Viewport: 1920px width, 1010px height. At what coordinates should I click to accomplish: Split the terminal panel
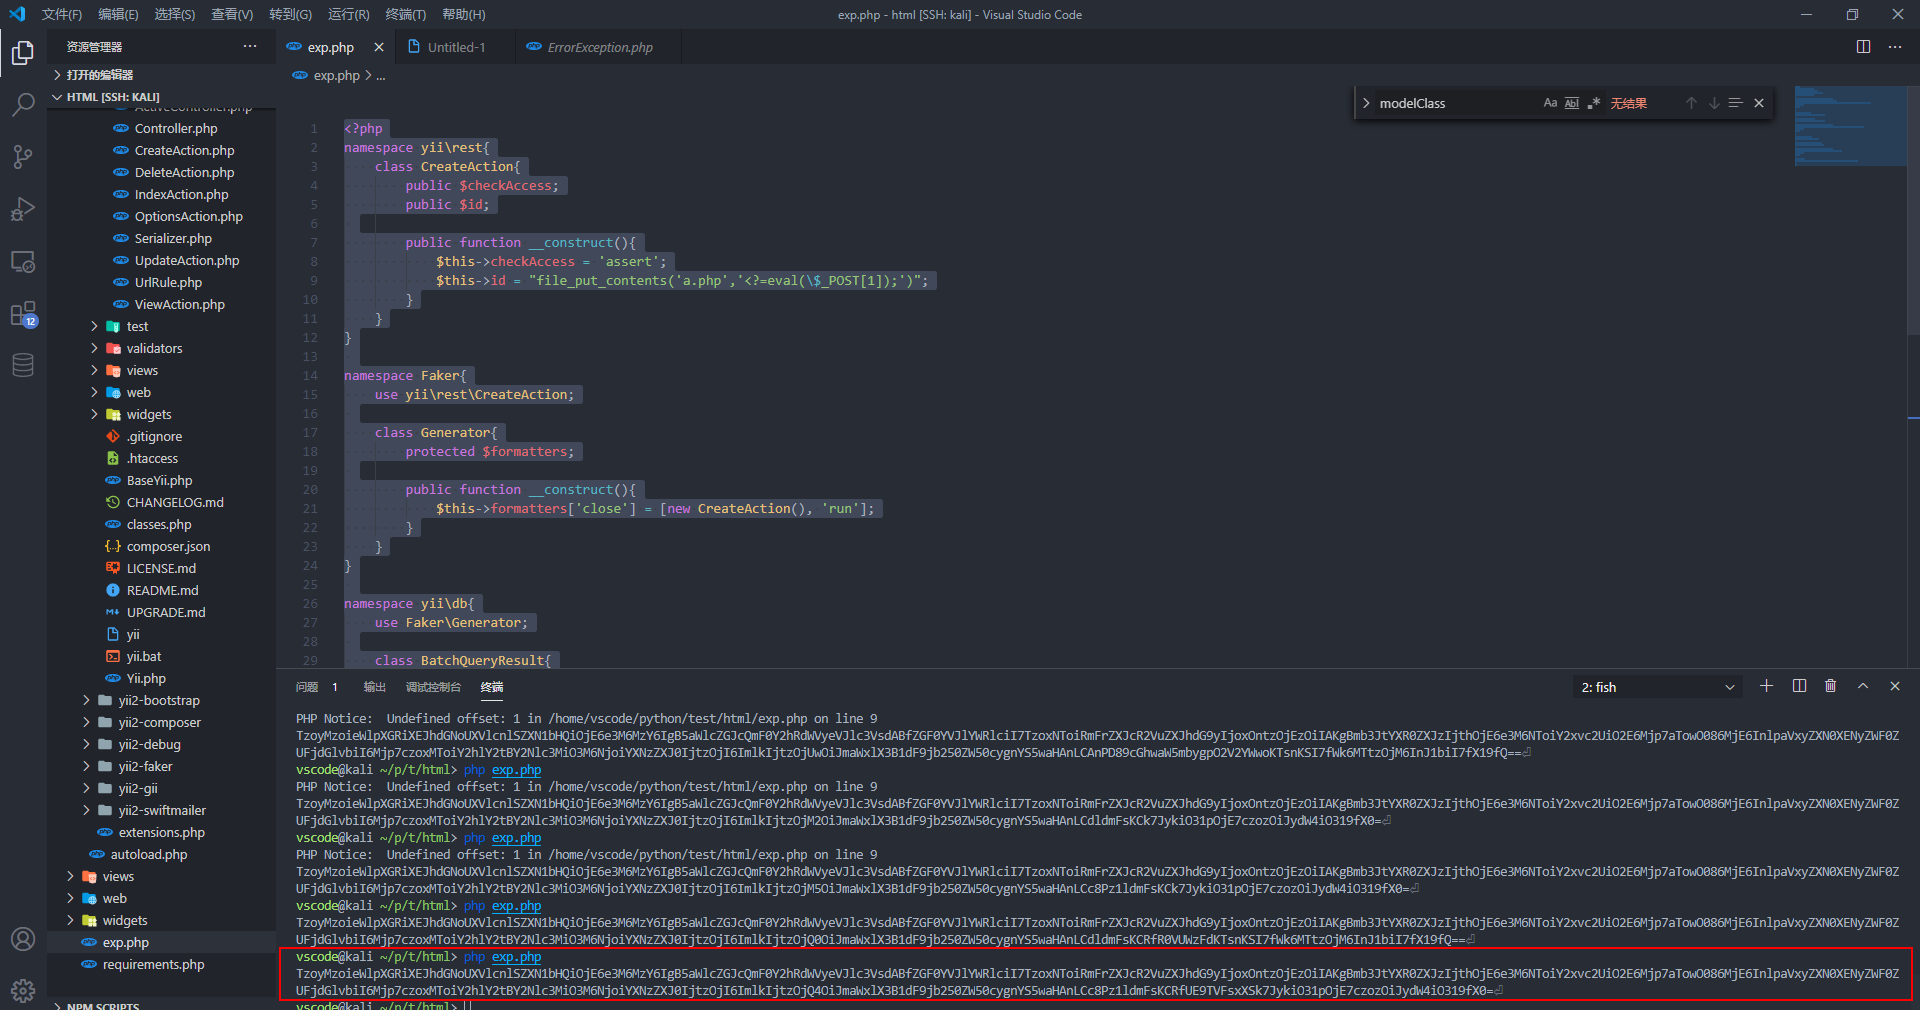[x=1799, y=686]
